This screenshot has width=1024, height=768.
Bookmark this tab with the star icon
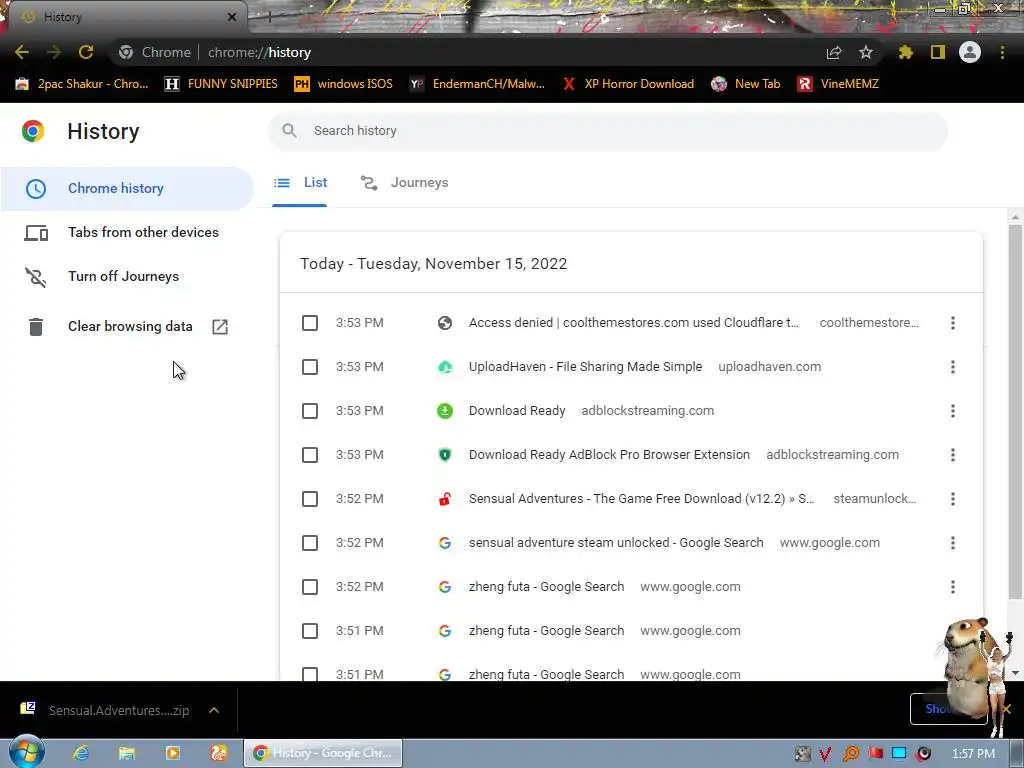[866, 52]
